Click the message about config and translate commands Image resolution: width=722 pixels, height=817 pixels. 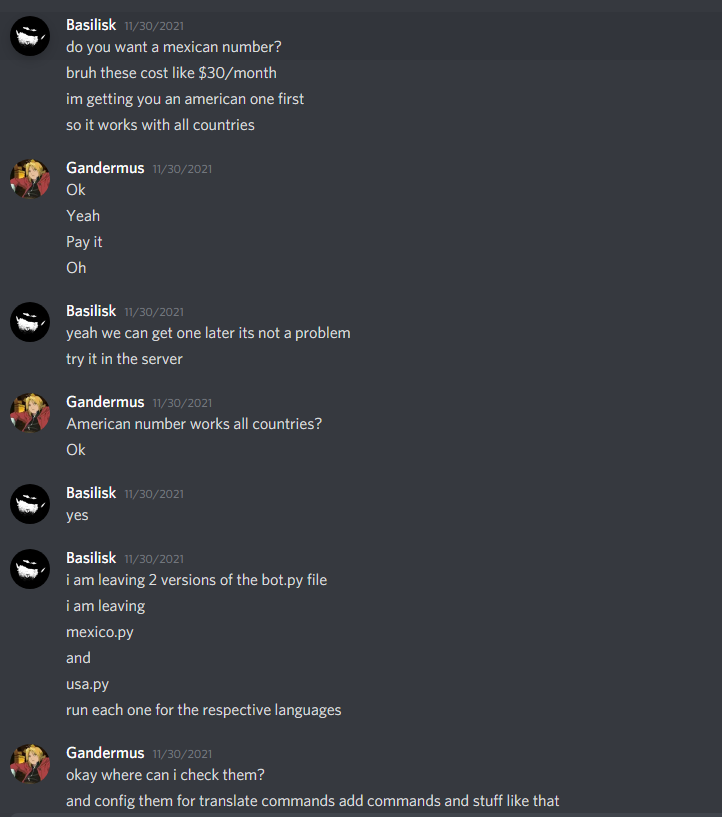(x=313, y=801)
